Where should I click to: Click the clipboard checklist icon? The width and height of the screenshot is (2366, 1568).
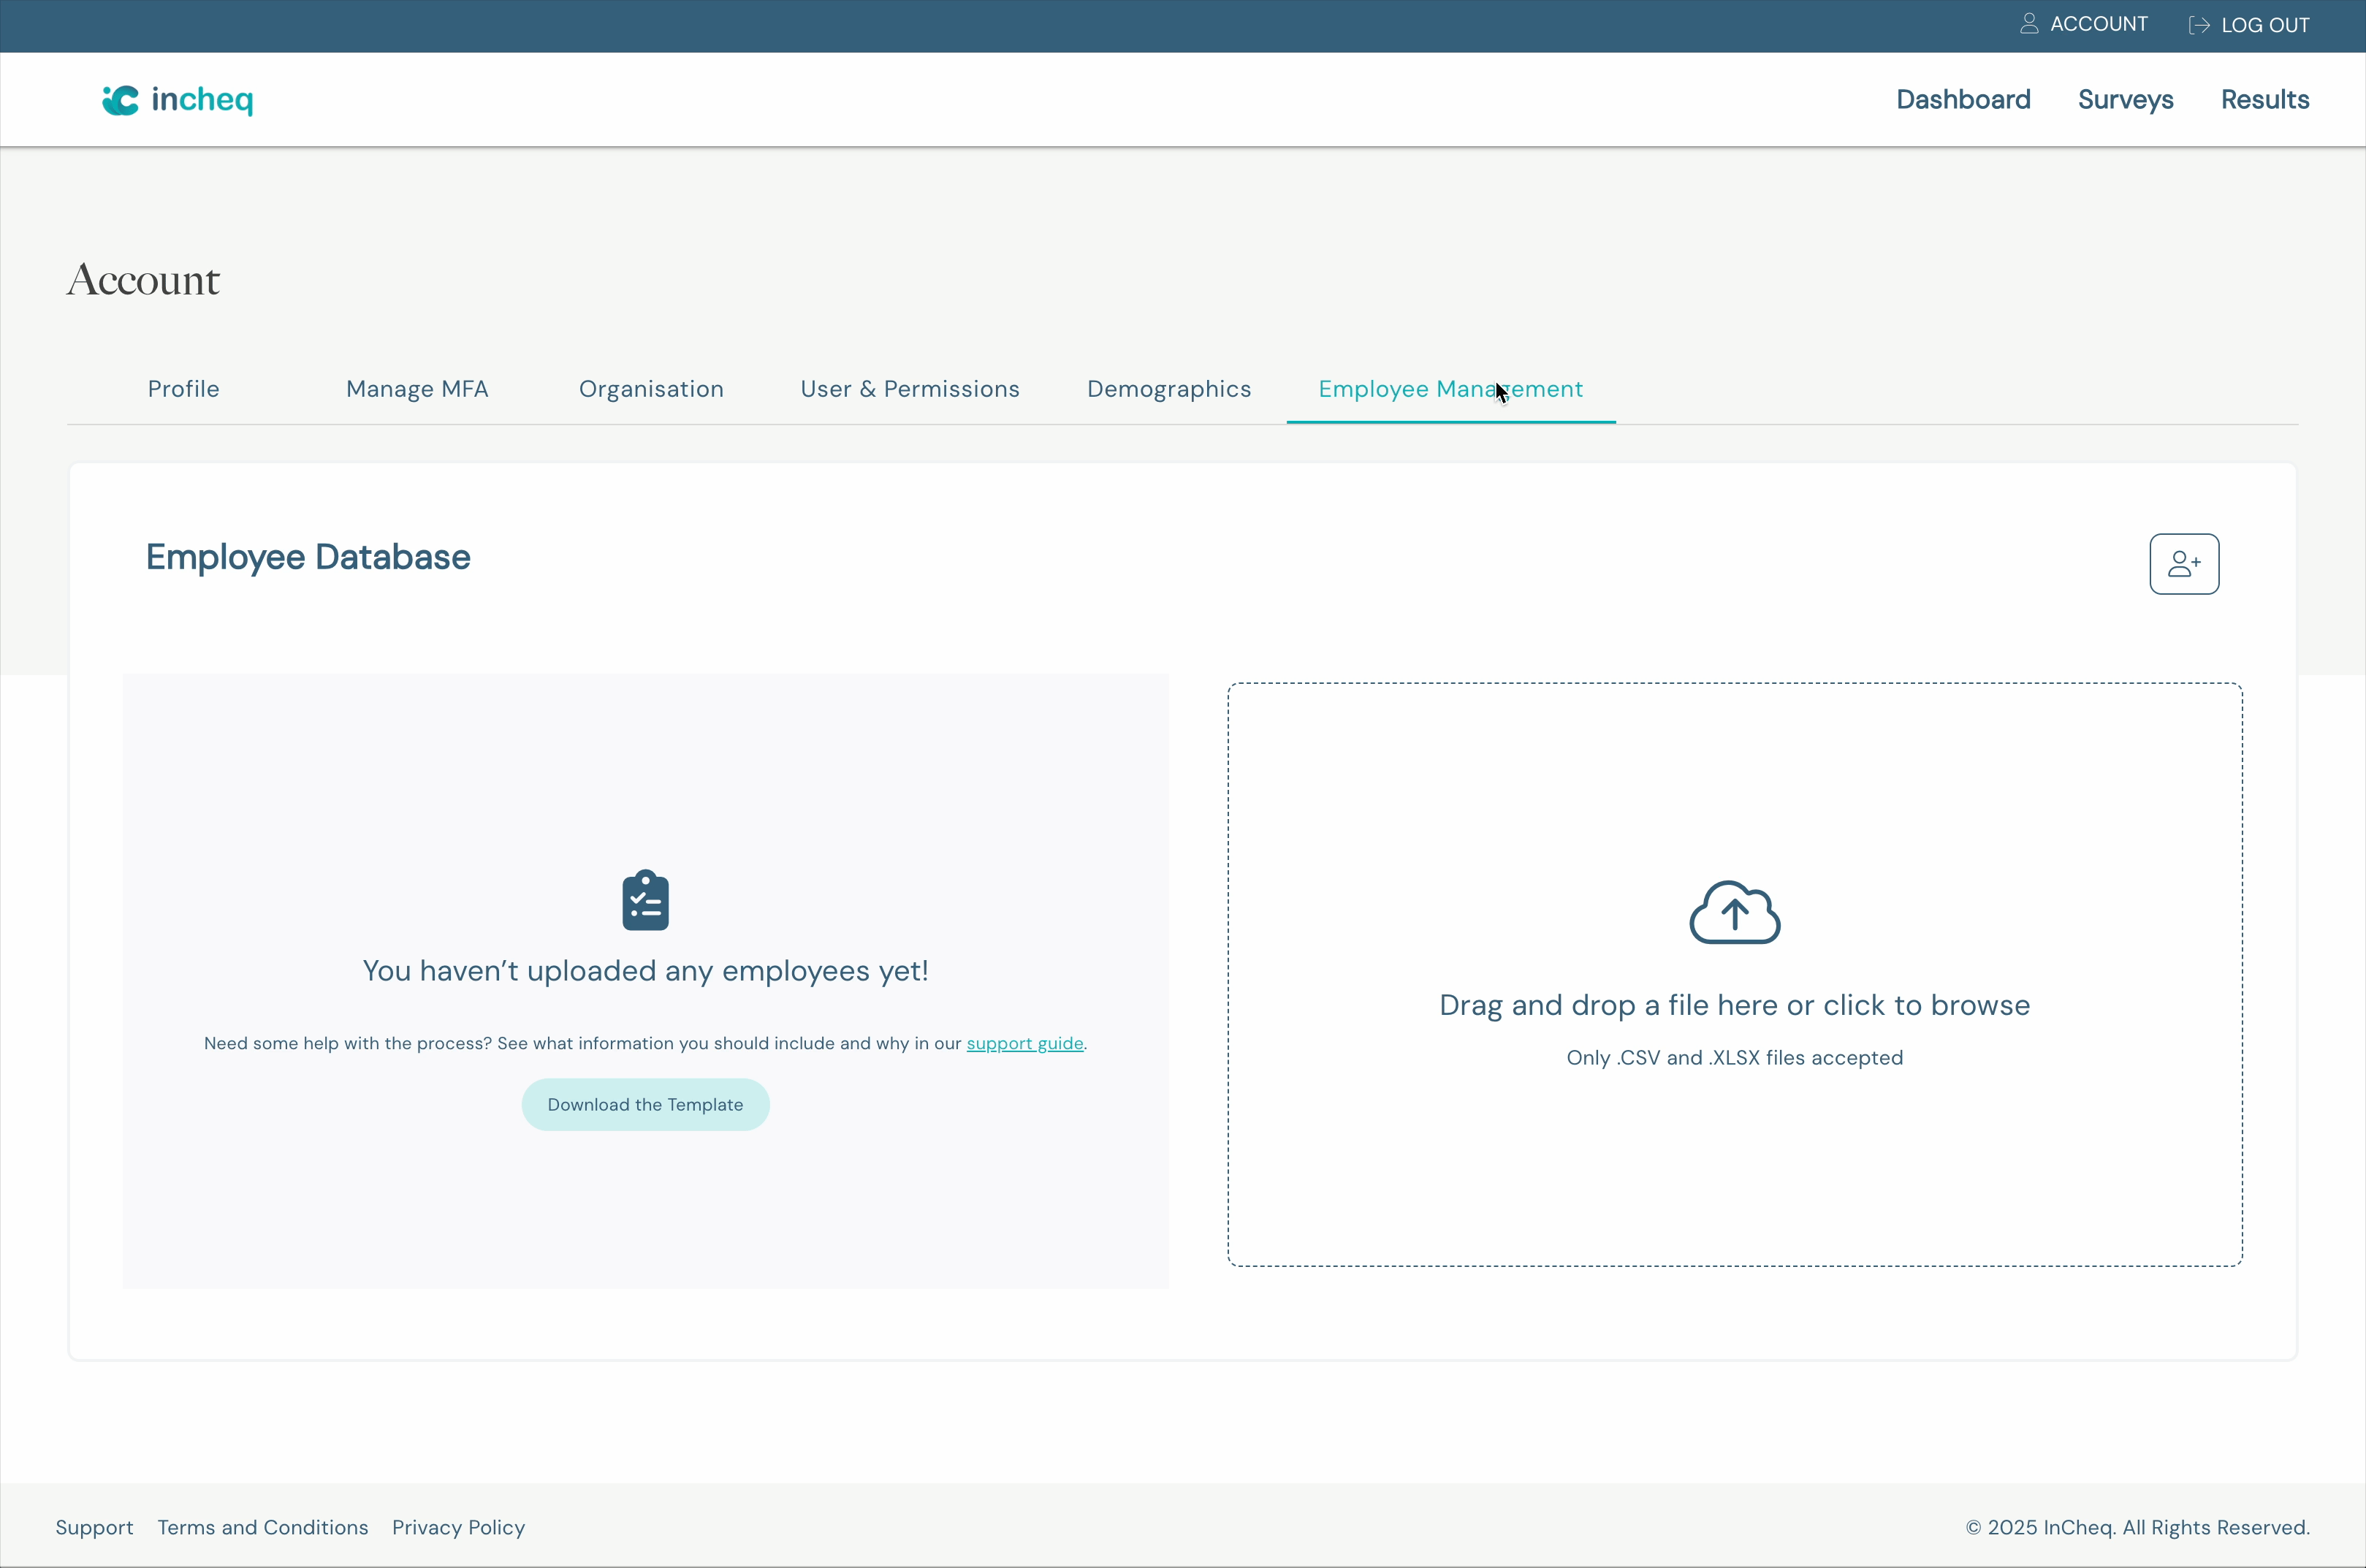click(x=645, y=900)
